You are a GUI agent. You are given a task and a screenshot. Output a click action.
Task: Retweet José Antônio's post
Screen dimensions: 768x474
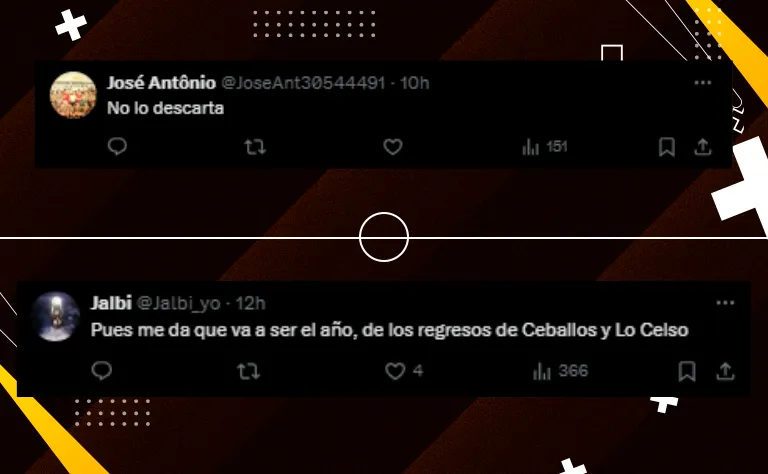[x=255, y=147]
